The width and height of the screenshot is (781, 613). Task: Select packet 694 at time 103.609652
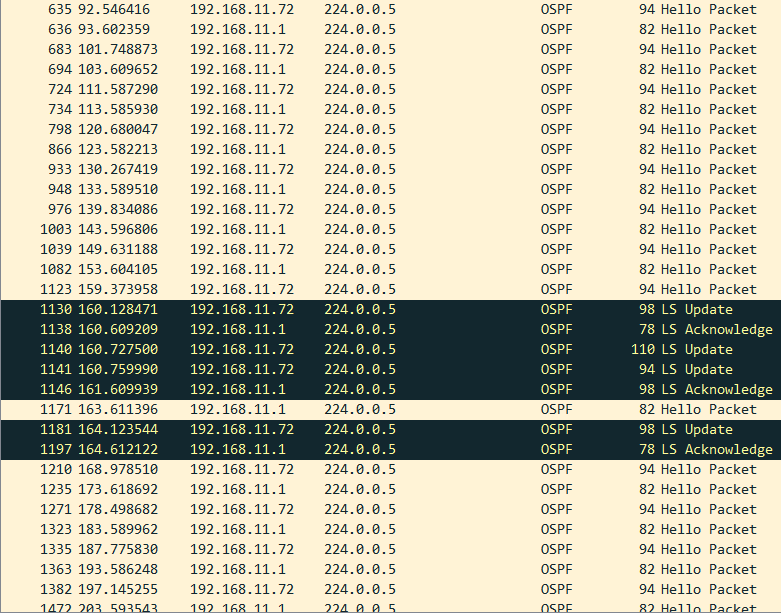390,69
